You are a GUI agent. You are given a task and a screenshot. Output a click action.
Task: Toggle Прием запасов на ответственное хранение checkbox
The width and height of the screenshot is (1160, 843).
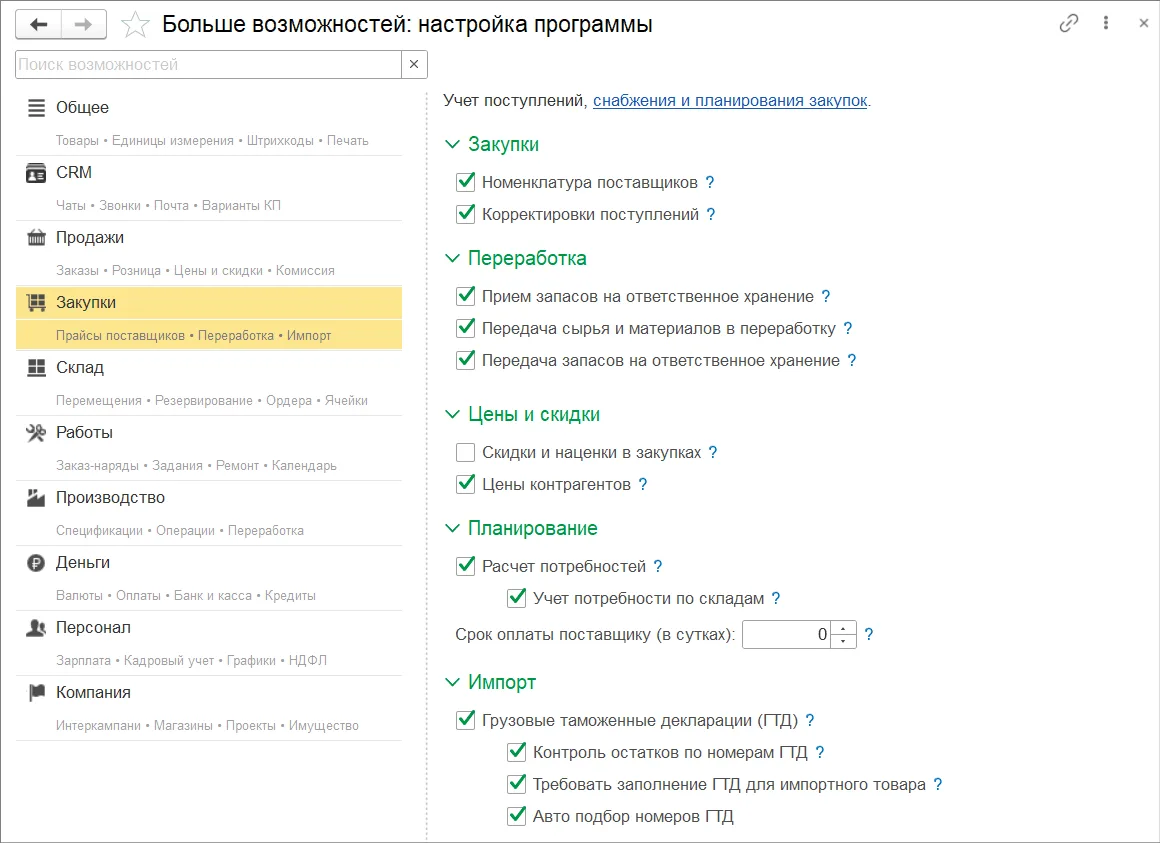tap(465, 297)
